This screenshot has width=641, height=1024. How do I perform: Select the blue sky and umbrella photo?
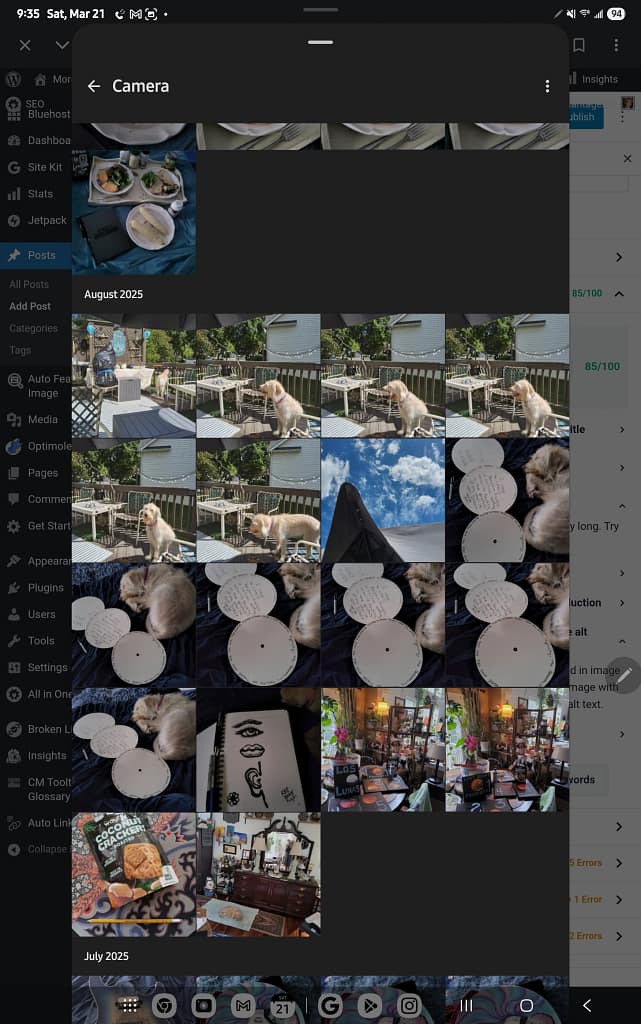point(383,500)
